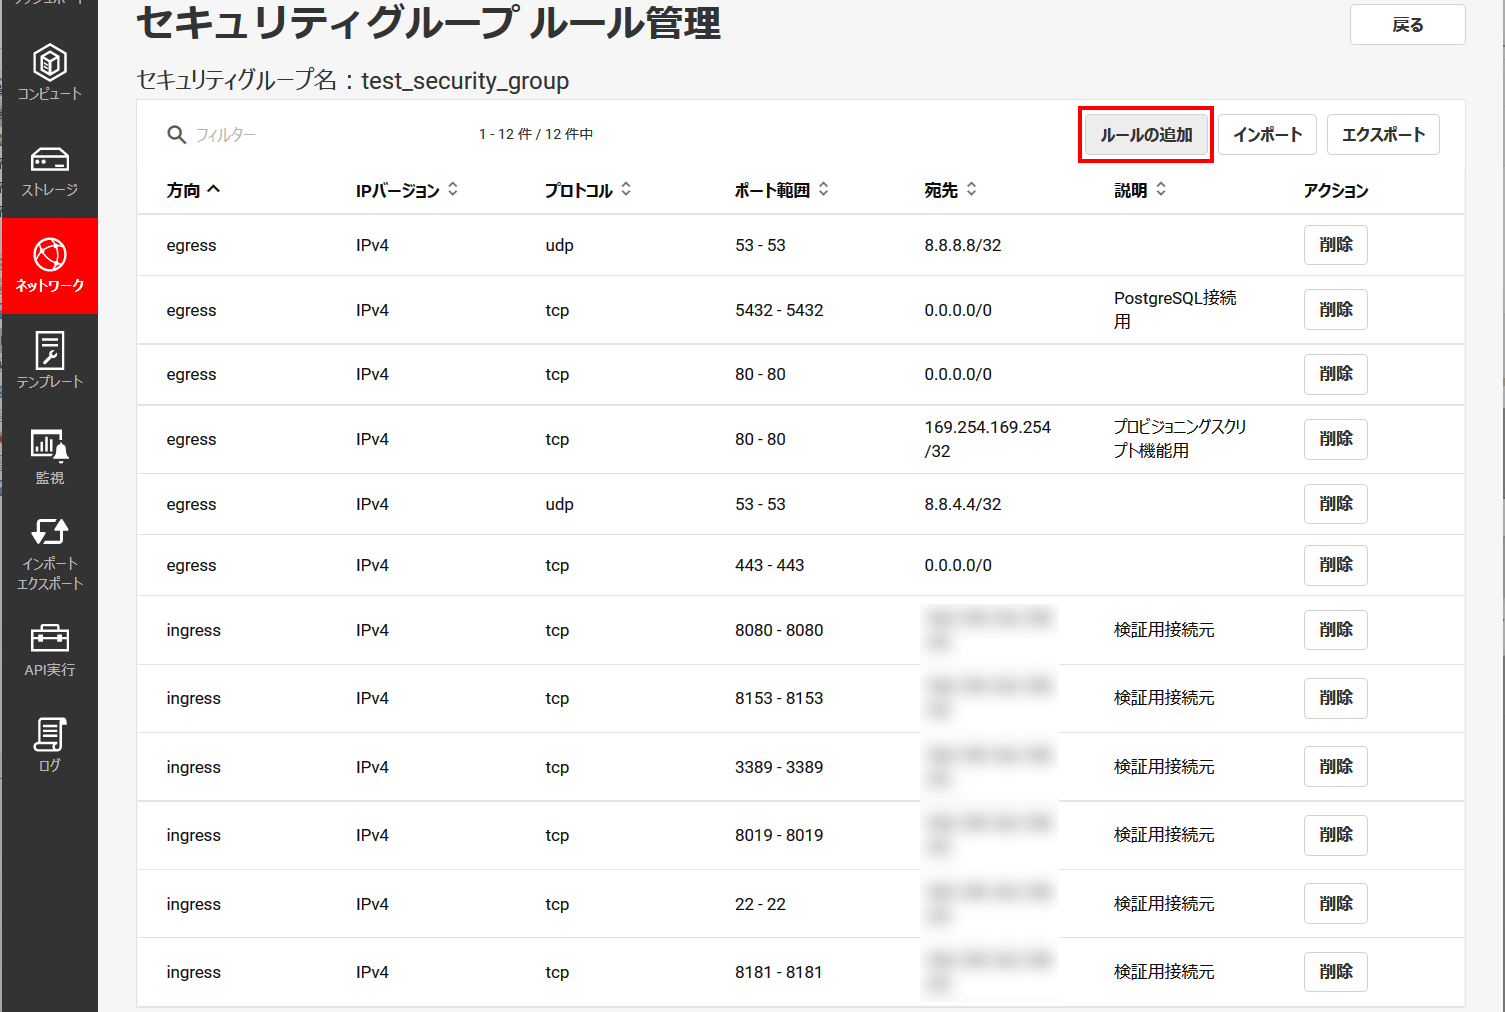Delete the egress udp 8.8.4.4/32 rule
This screenshot has height=1012, width=1505.
click(1336, 504)
